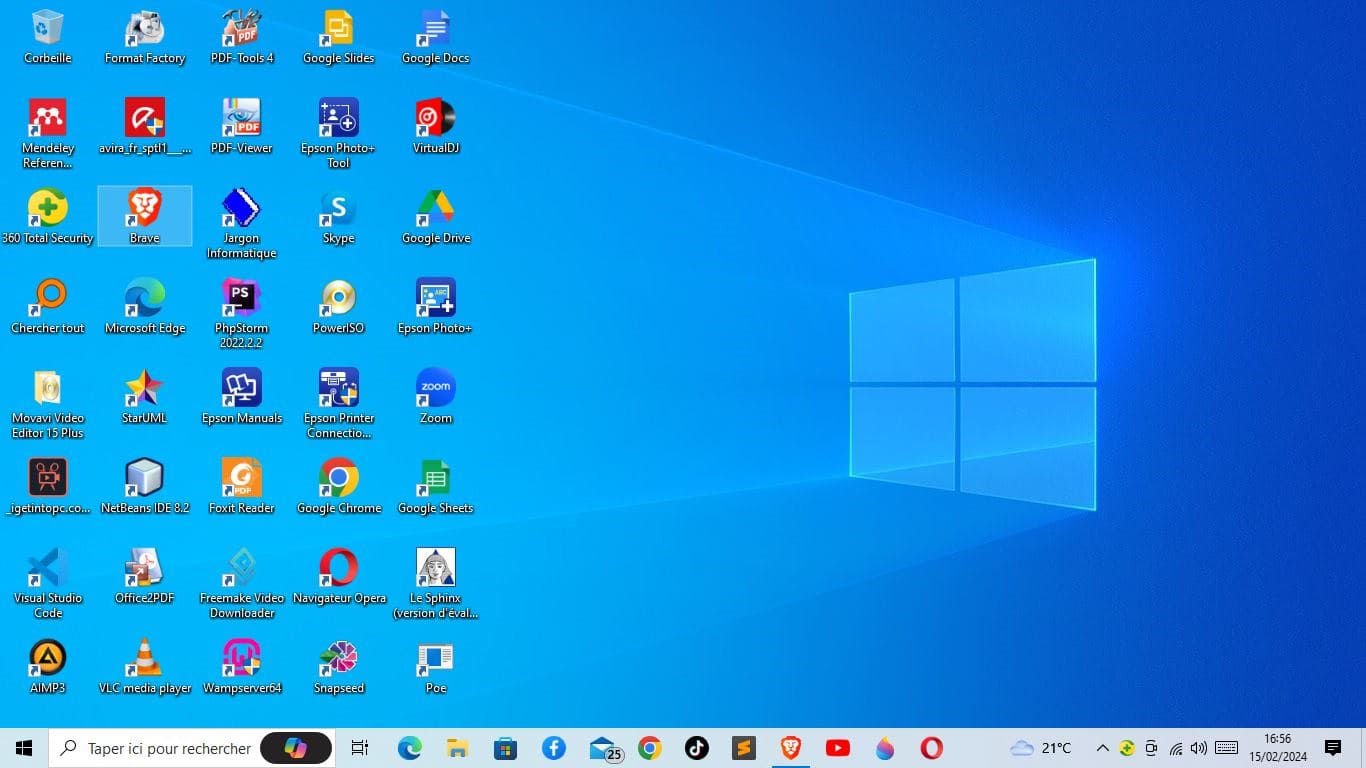Start Wampserver64
This screenshot has height=768, width=1366.
(241, 655)
